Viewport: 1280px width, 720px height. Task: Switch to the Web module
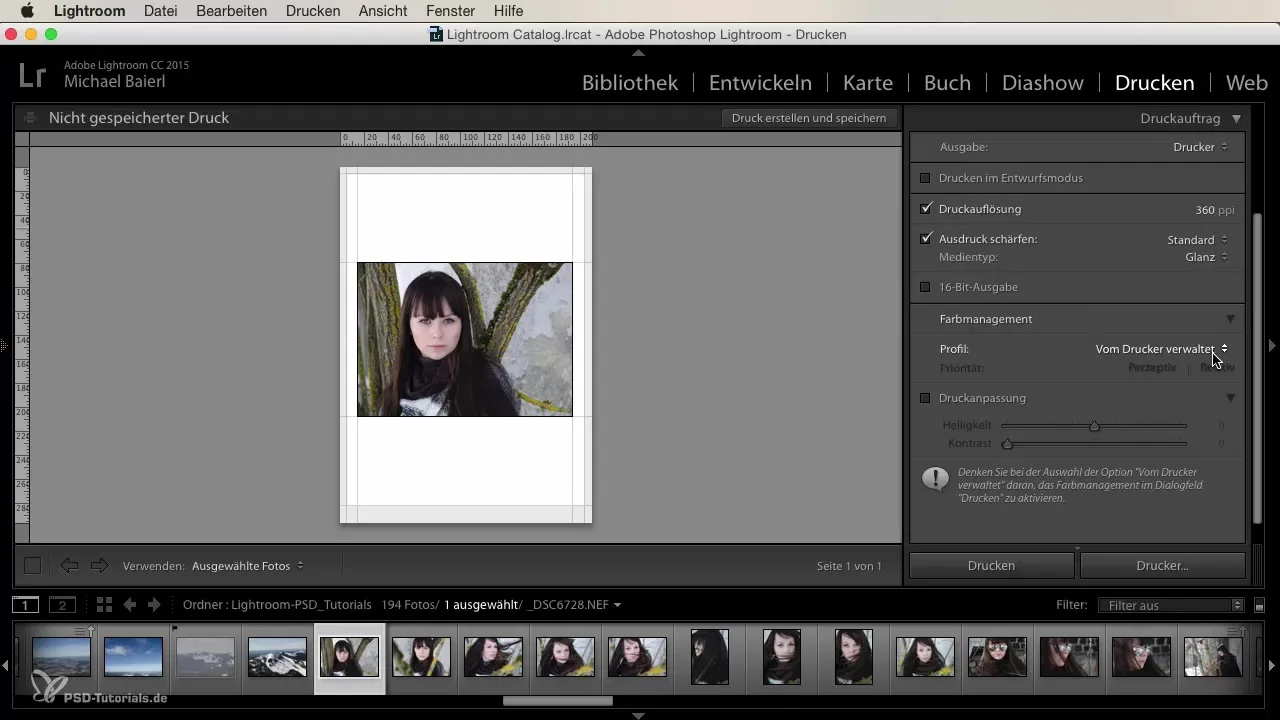pos(1247,83)
